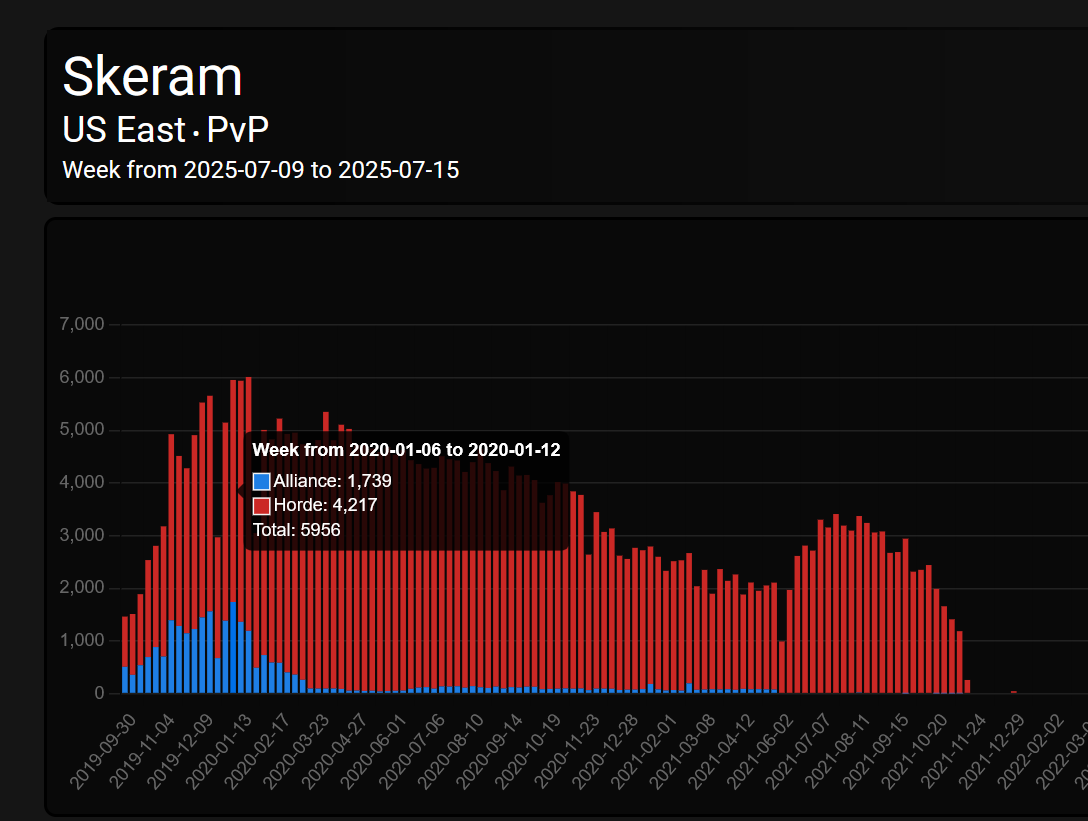This screenshot has width=1088, height=821.
Task: Click the 2021-08-11 x-axis date label
Action: [x=836, y=752]
